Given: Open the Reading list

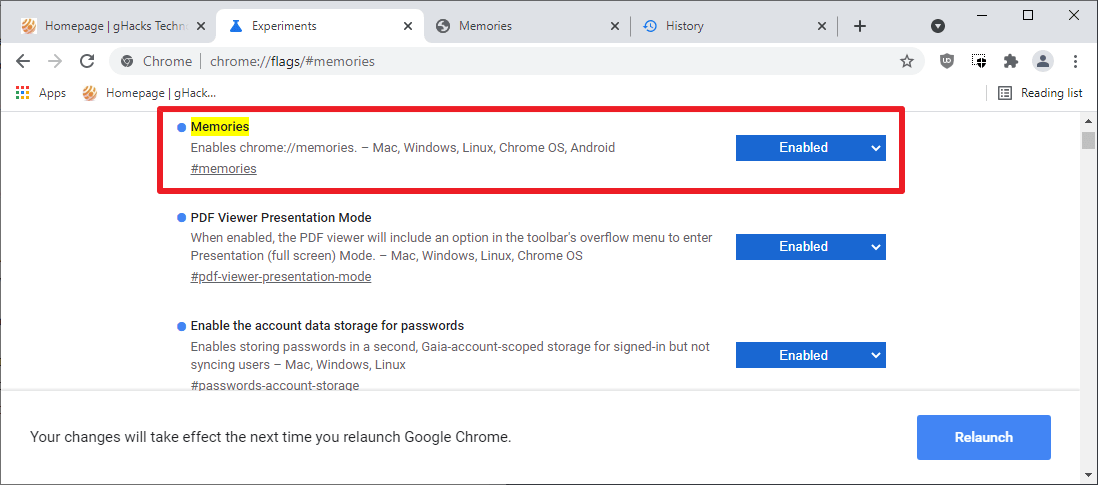Looking at the screenshot, I should pos(1040,93).
